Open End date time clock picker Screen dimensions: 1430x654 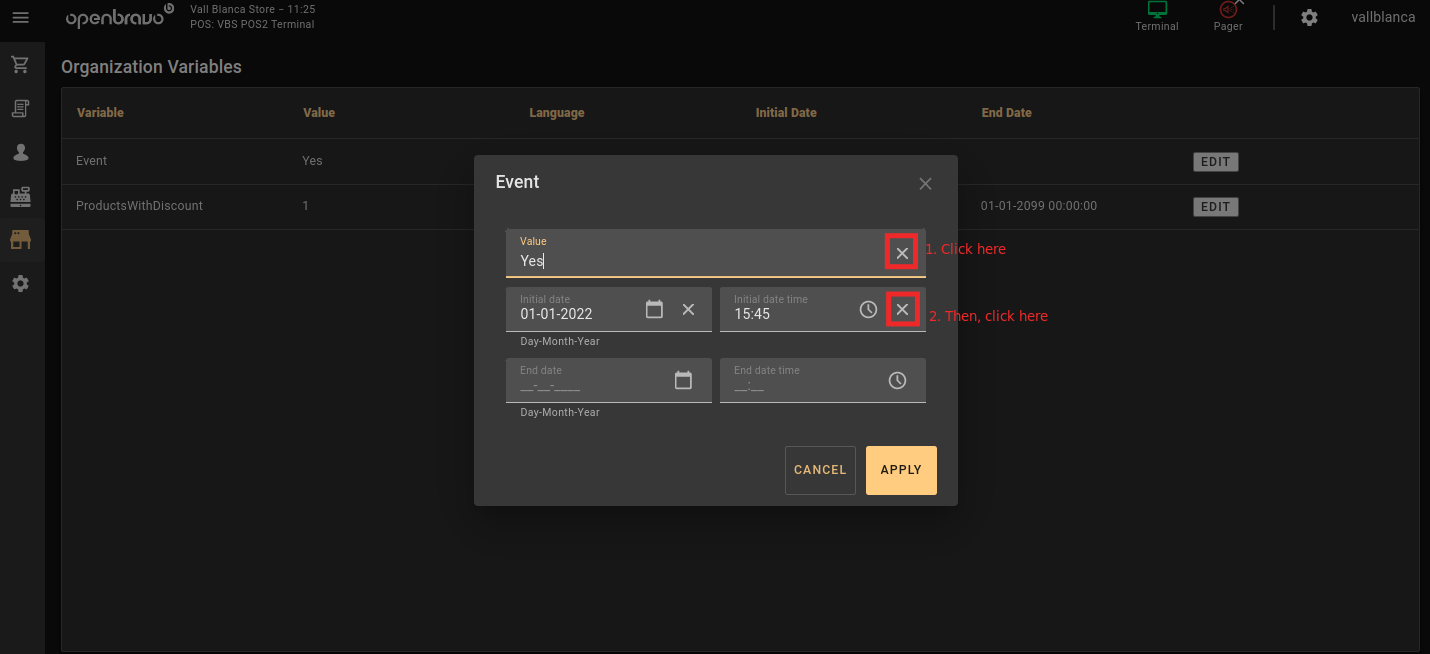pos(897,380)
